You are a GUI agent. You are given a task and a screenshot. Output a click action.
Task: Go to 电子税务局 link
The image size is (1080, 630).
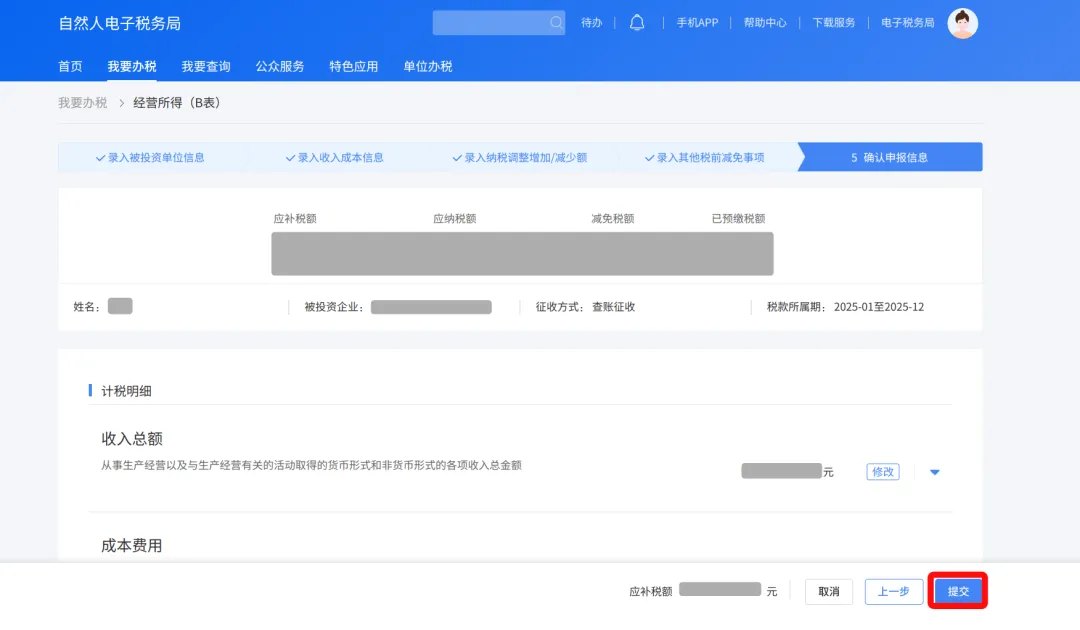pyautogui.click(x=908, y=23)
